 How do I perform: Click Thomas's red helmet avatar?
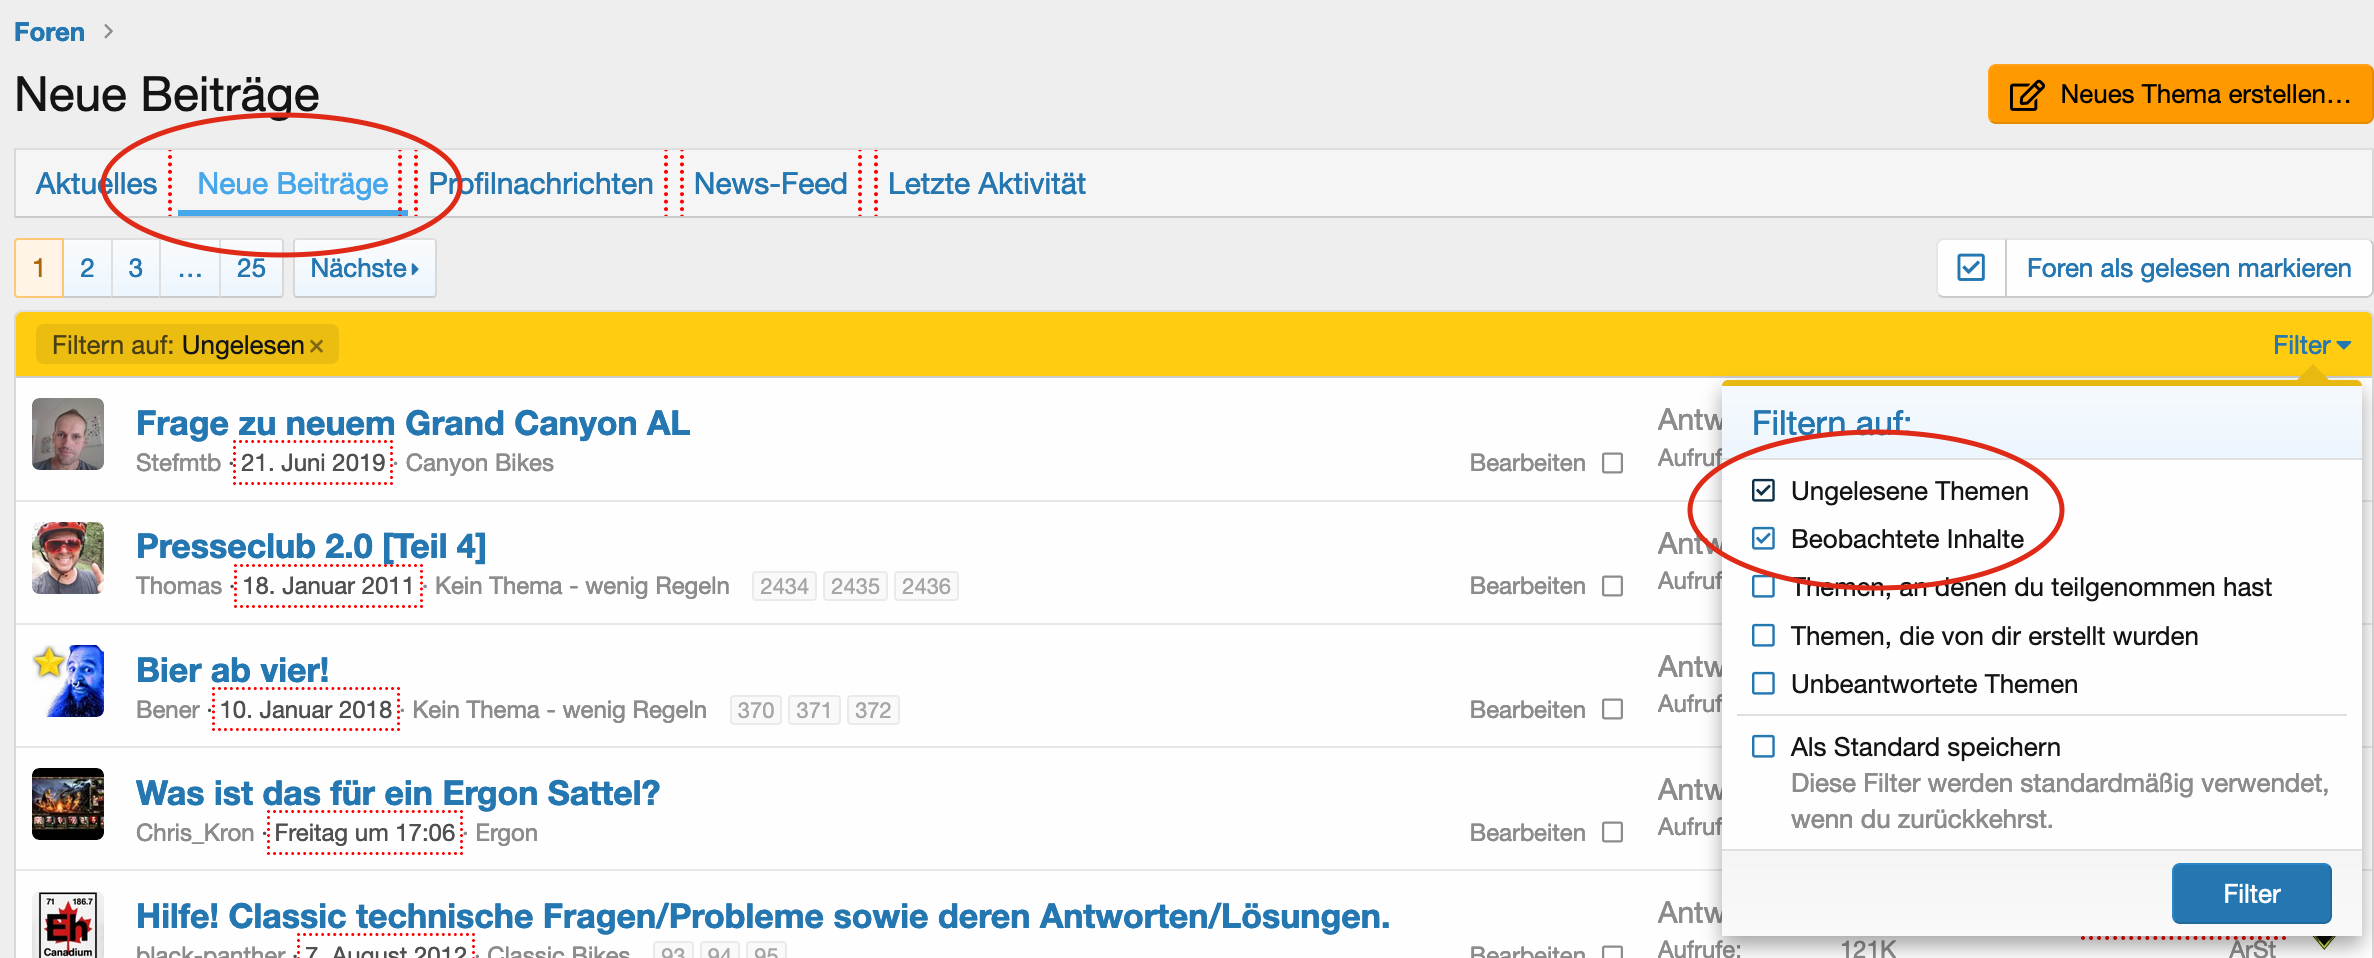click(x=68, y=558)
